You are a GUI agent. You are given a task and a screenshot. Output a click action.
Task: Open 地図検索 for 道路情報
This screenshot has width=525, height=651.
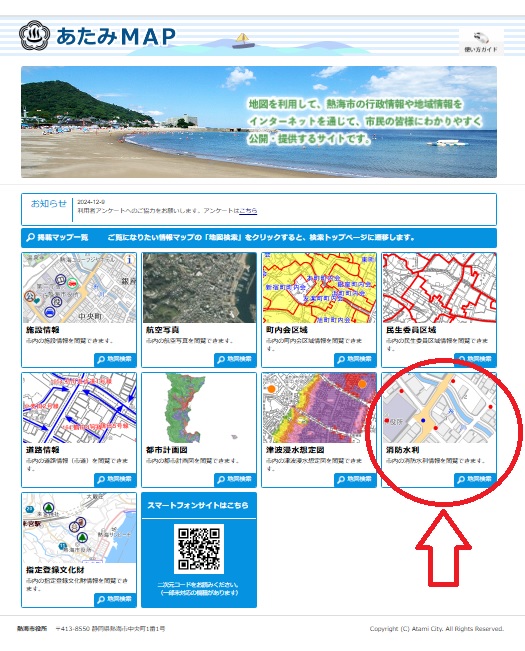(115, 480)
